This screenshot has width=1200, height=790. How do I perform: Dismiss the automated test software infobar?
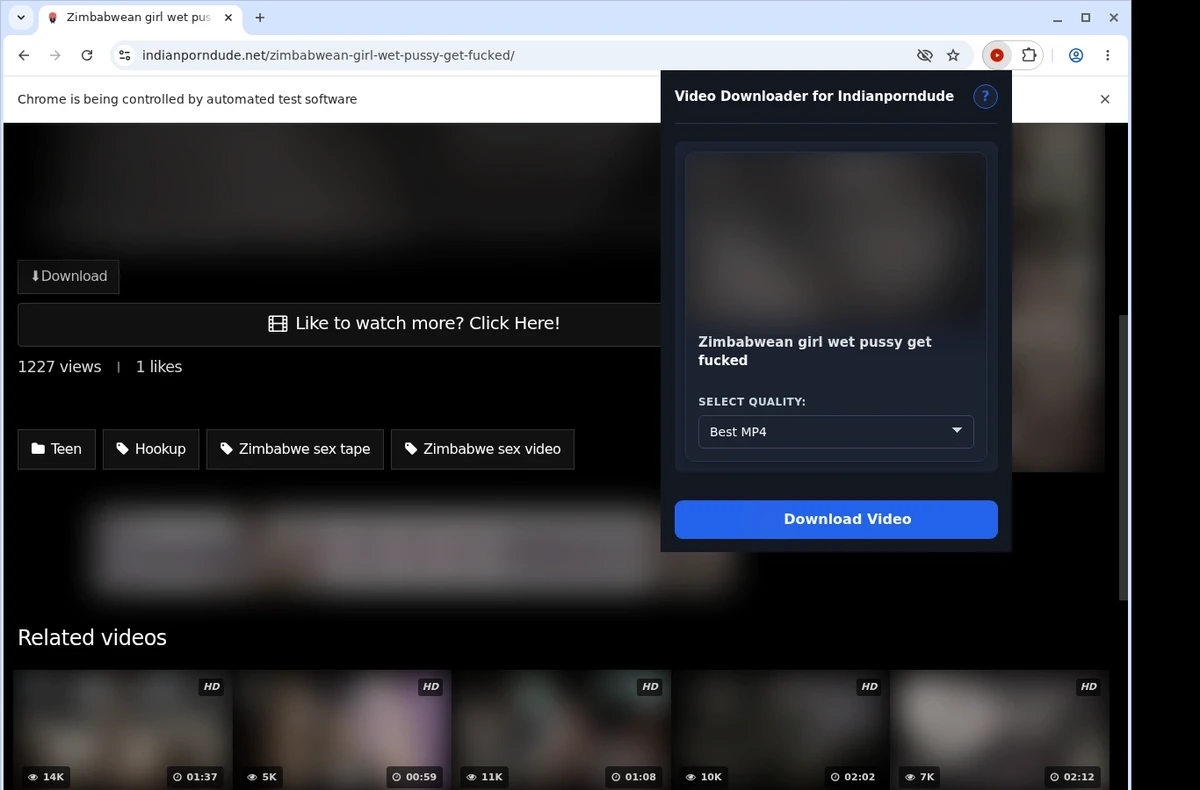pyautogui.click(x=1105, y=99)
